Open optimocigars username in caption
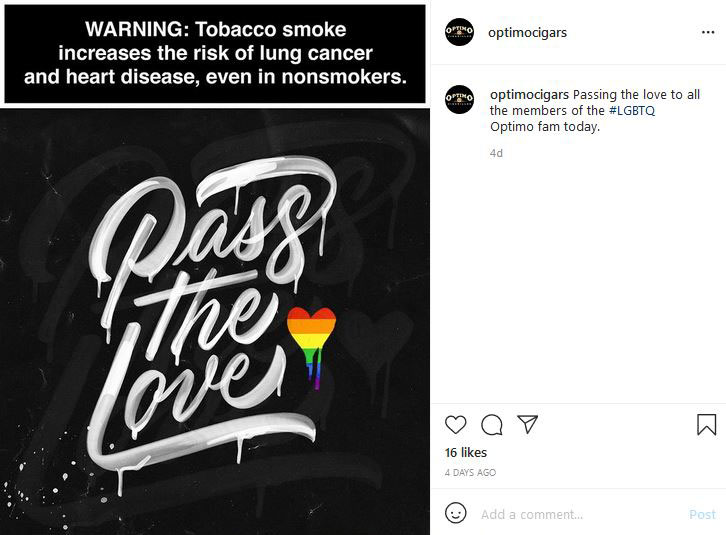Screen dimensions: 726x535 tap(529, 94)
